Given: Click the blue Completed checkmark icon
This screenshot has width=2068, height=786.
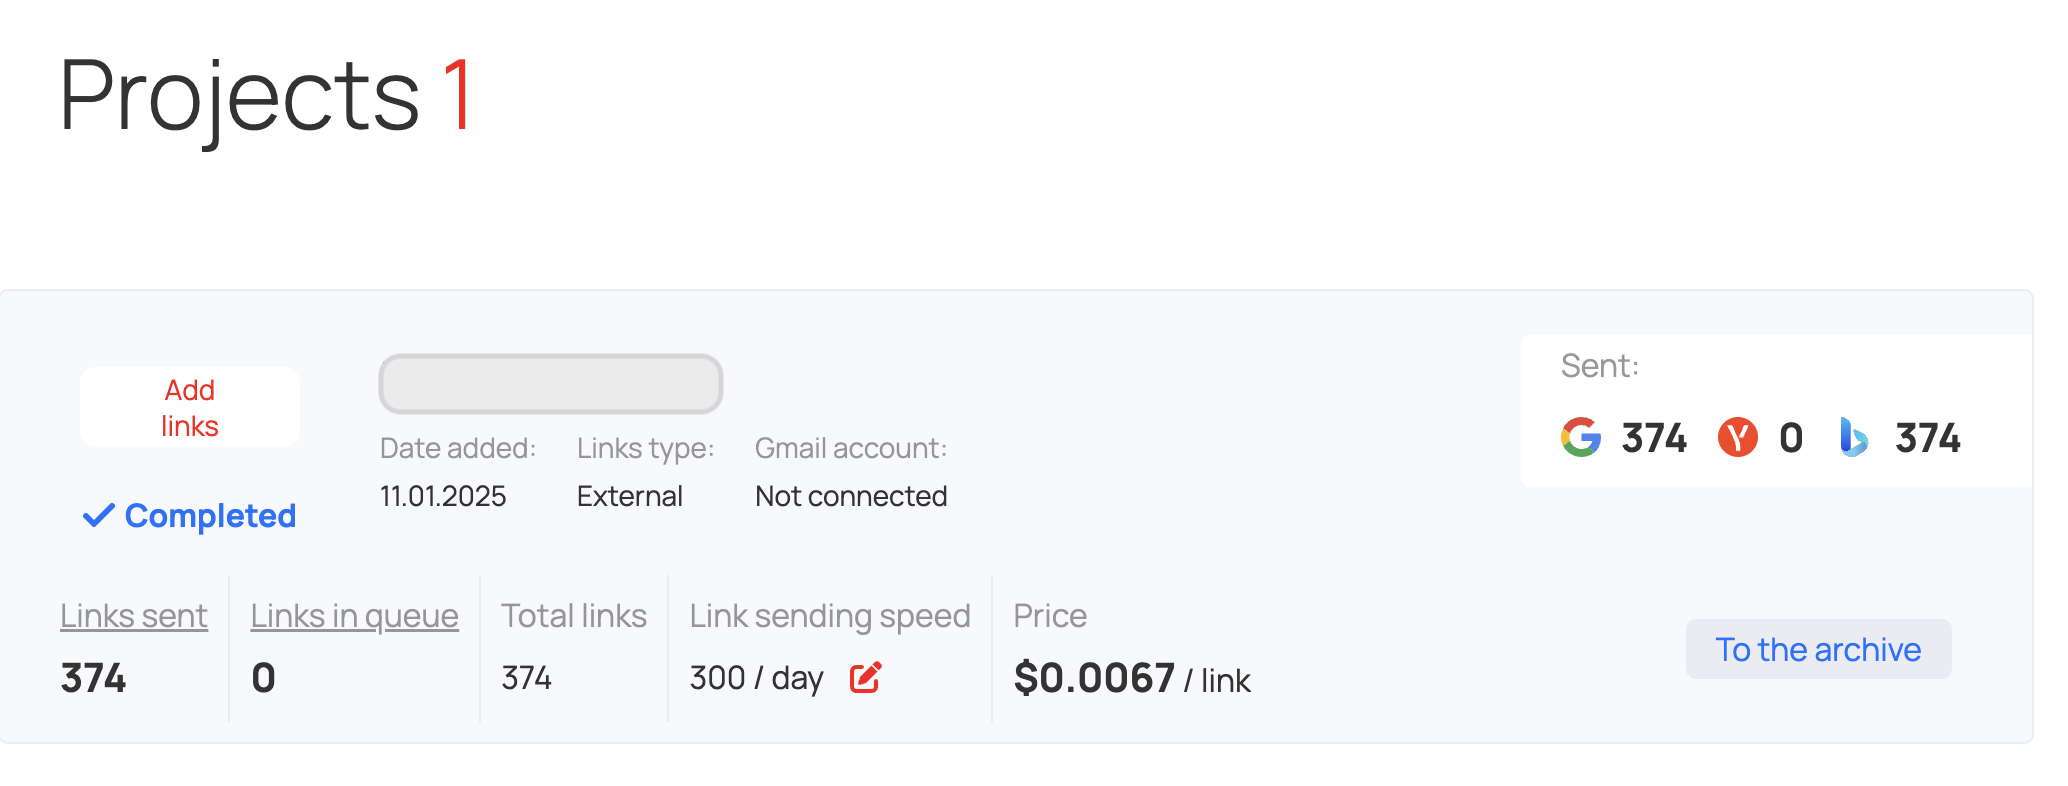Looking at the screenshot, I should click(98, 516).
